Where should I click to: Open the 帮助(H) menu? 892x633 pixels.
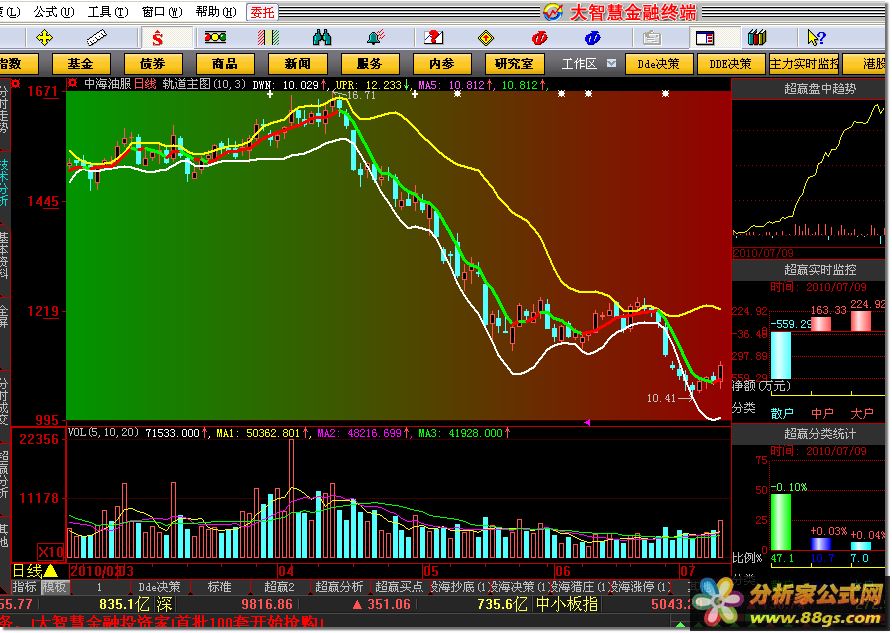tap(216, 11)
